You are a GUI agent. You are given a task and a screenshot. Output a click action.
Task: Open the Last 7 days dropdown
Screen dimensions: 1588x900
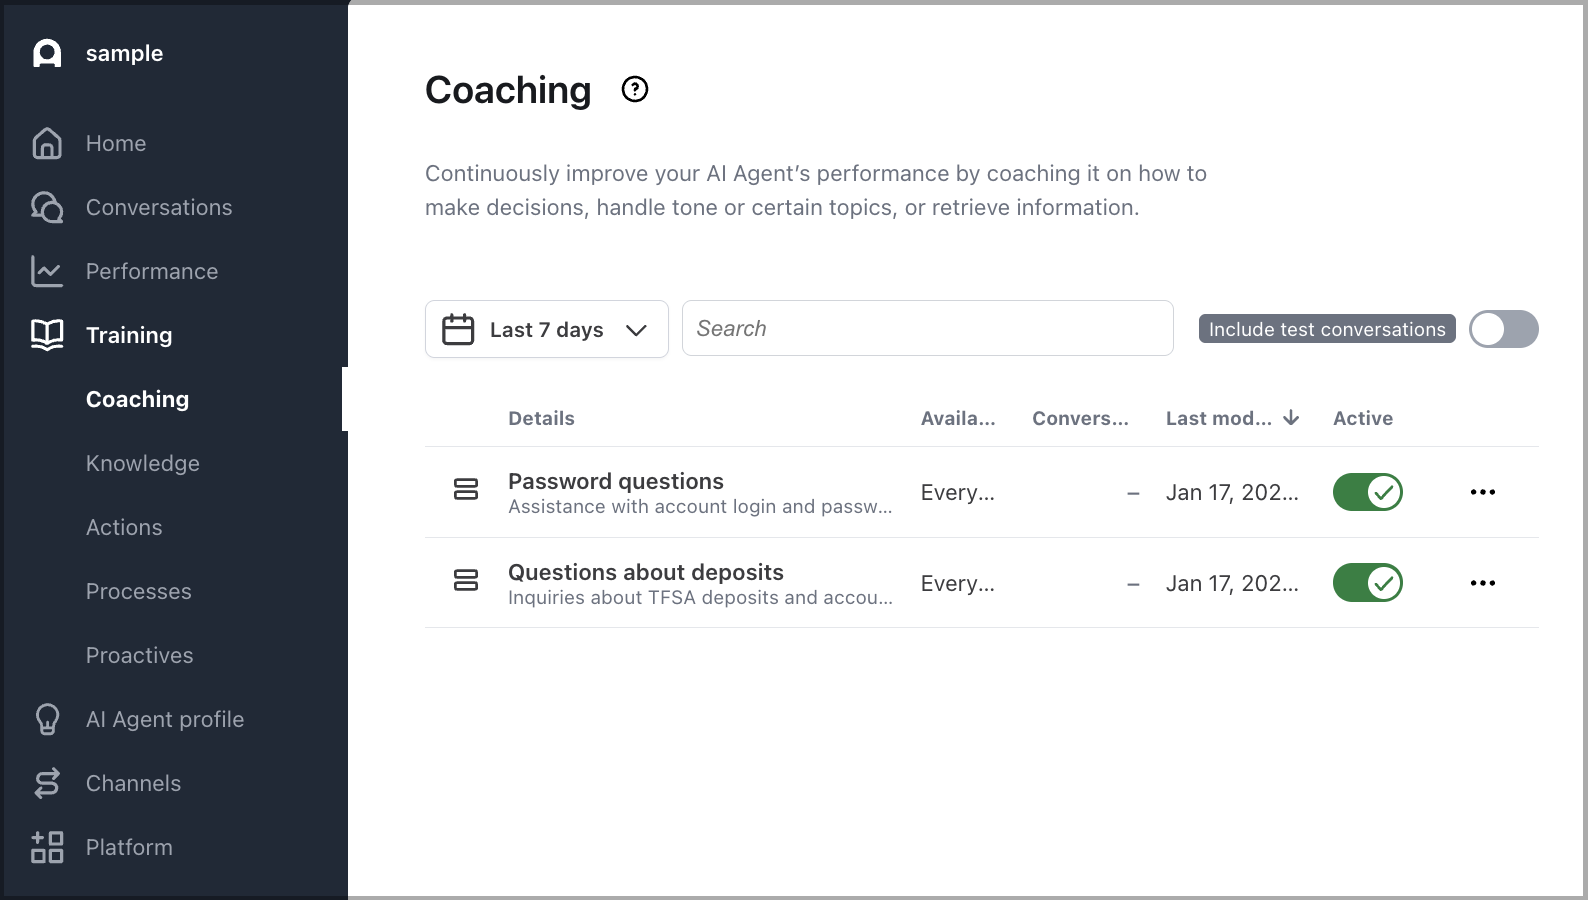546,329
